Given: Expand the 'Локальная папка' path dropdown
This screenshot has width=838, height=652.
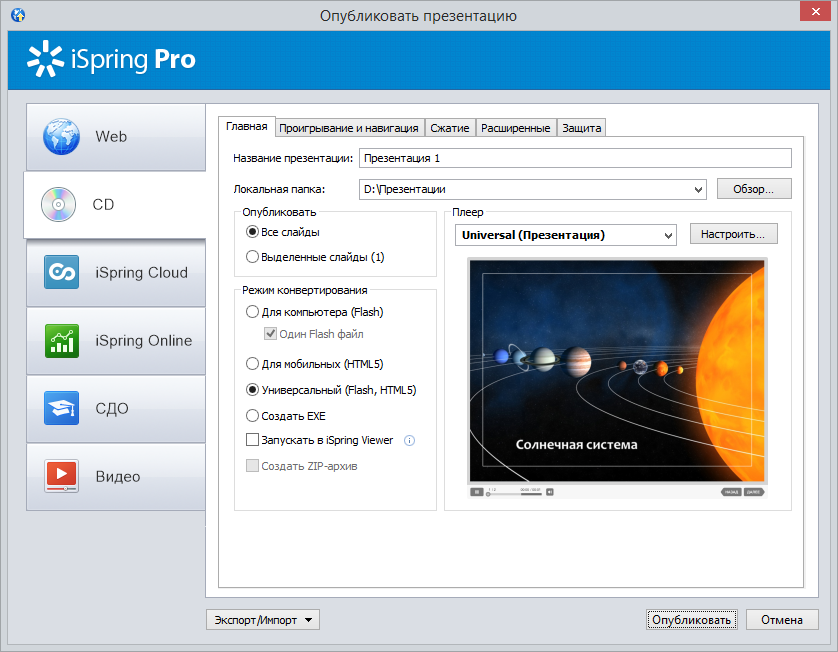Looking at the screenshot, I should click(x=698, y=189).
